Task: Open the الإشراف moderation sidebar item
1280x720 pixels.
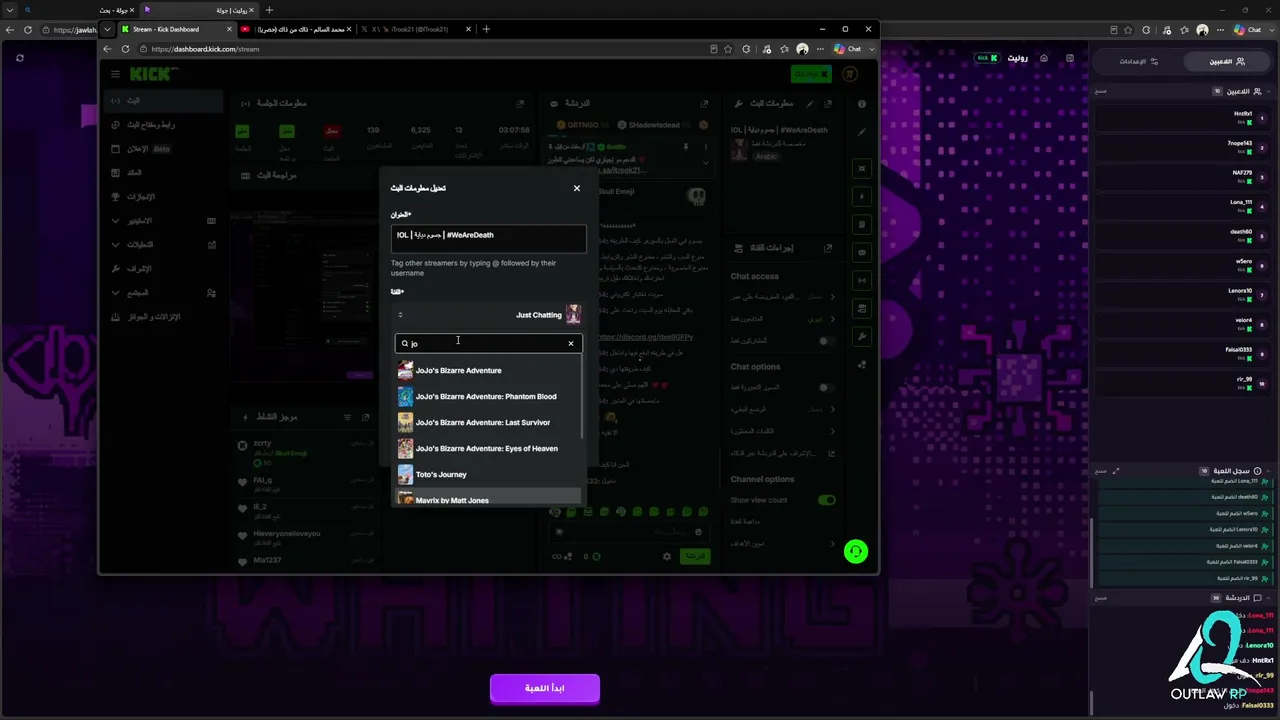Action: [x=163, y=269]
